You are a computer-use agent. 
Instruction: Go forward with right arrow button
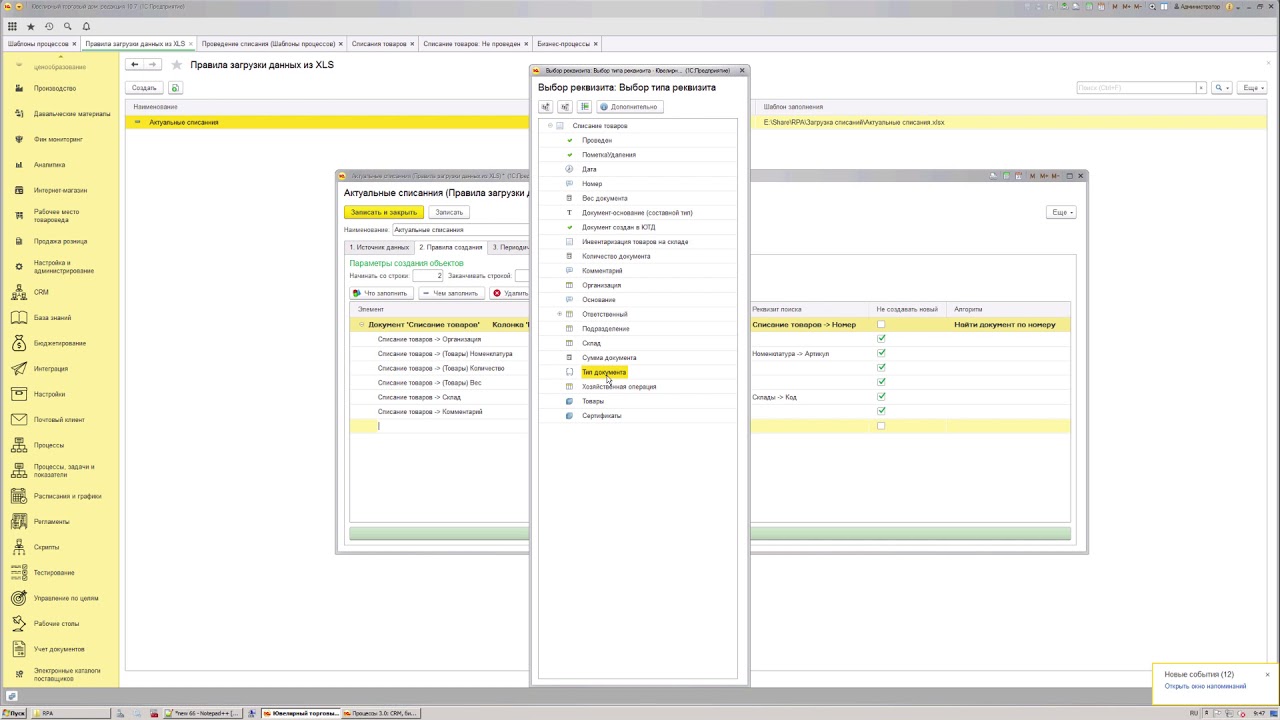pos(152,64)
